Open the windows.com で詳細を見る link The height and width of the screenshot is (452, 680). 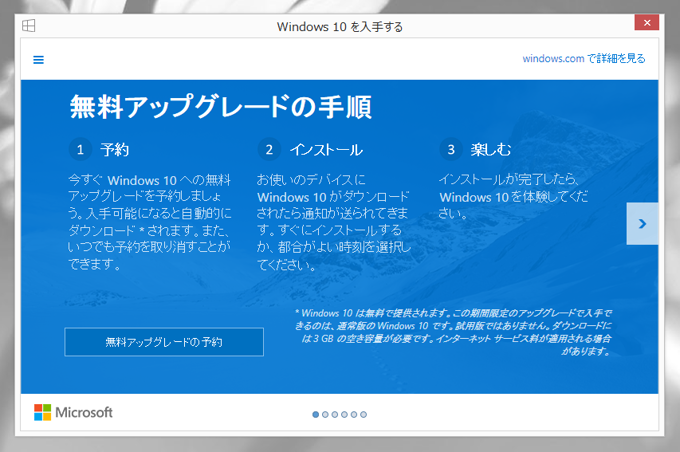click(x=584, y=59)
